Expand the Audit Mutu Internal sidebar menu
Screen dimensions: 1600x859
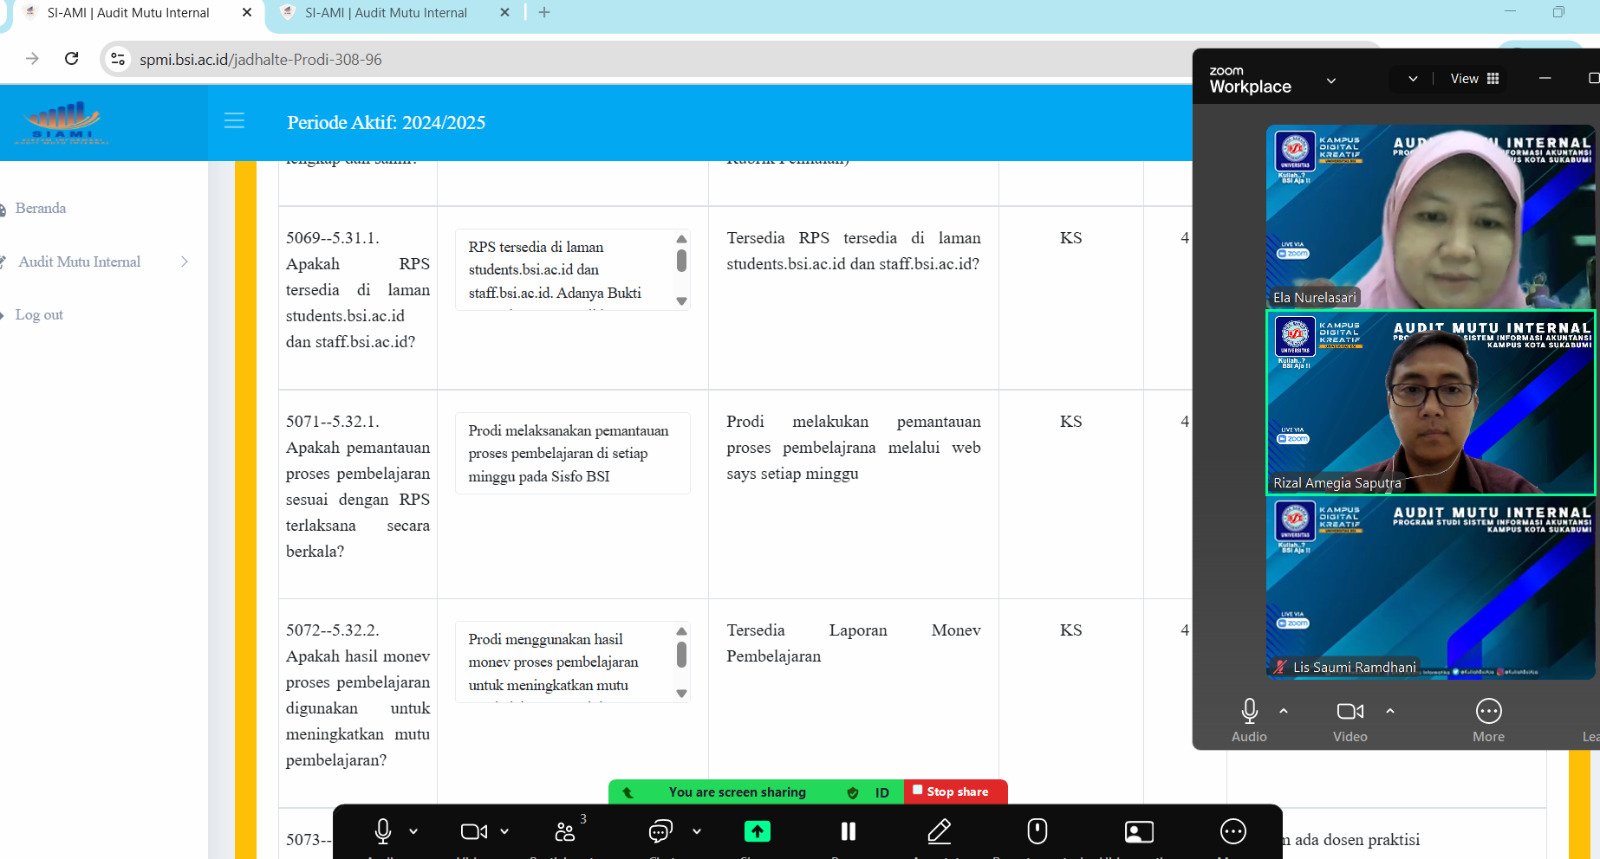click(80, 262)
